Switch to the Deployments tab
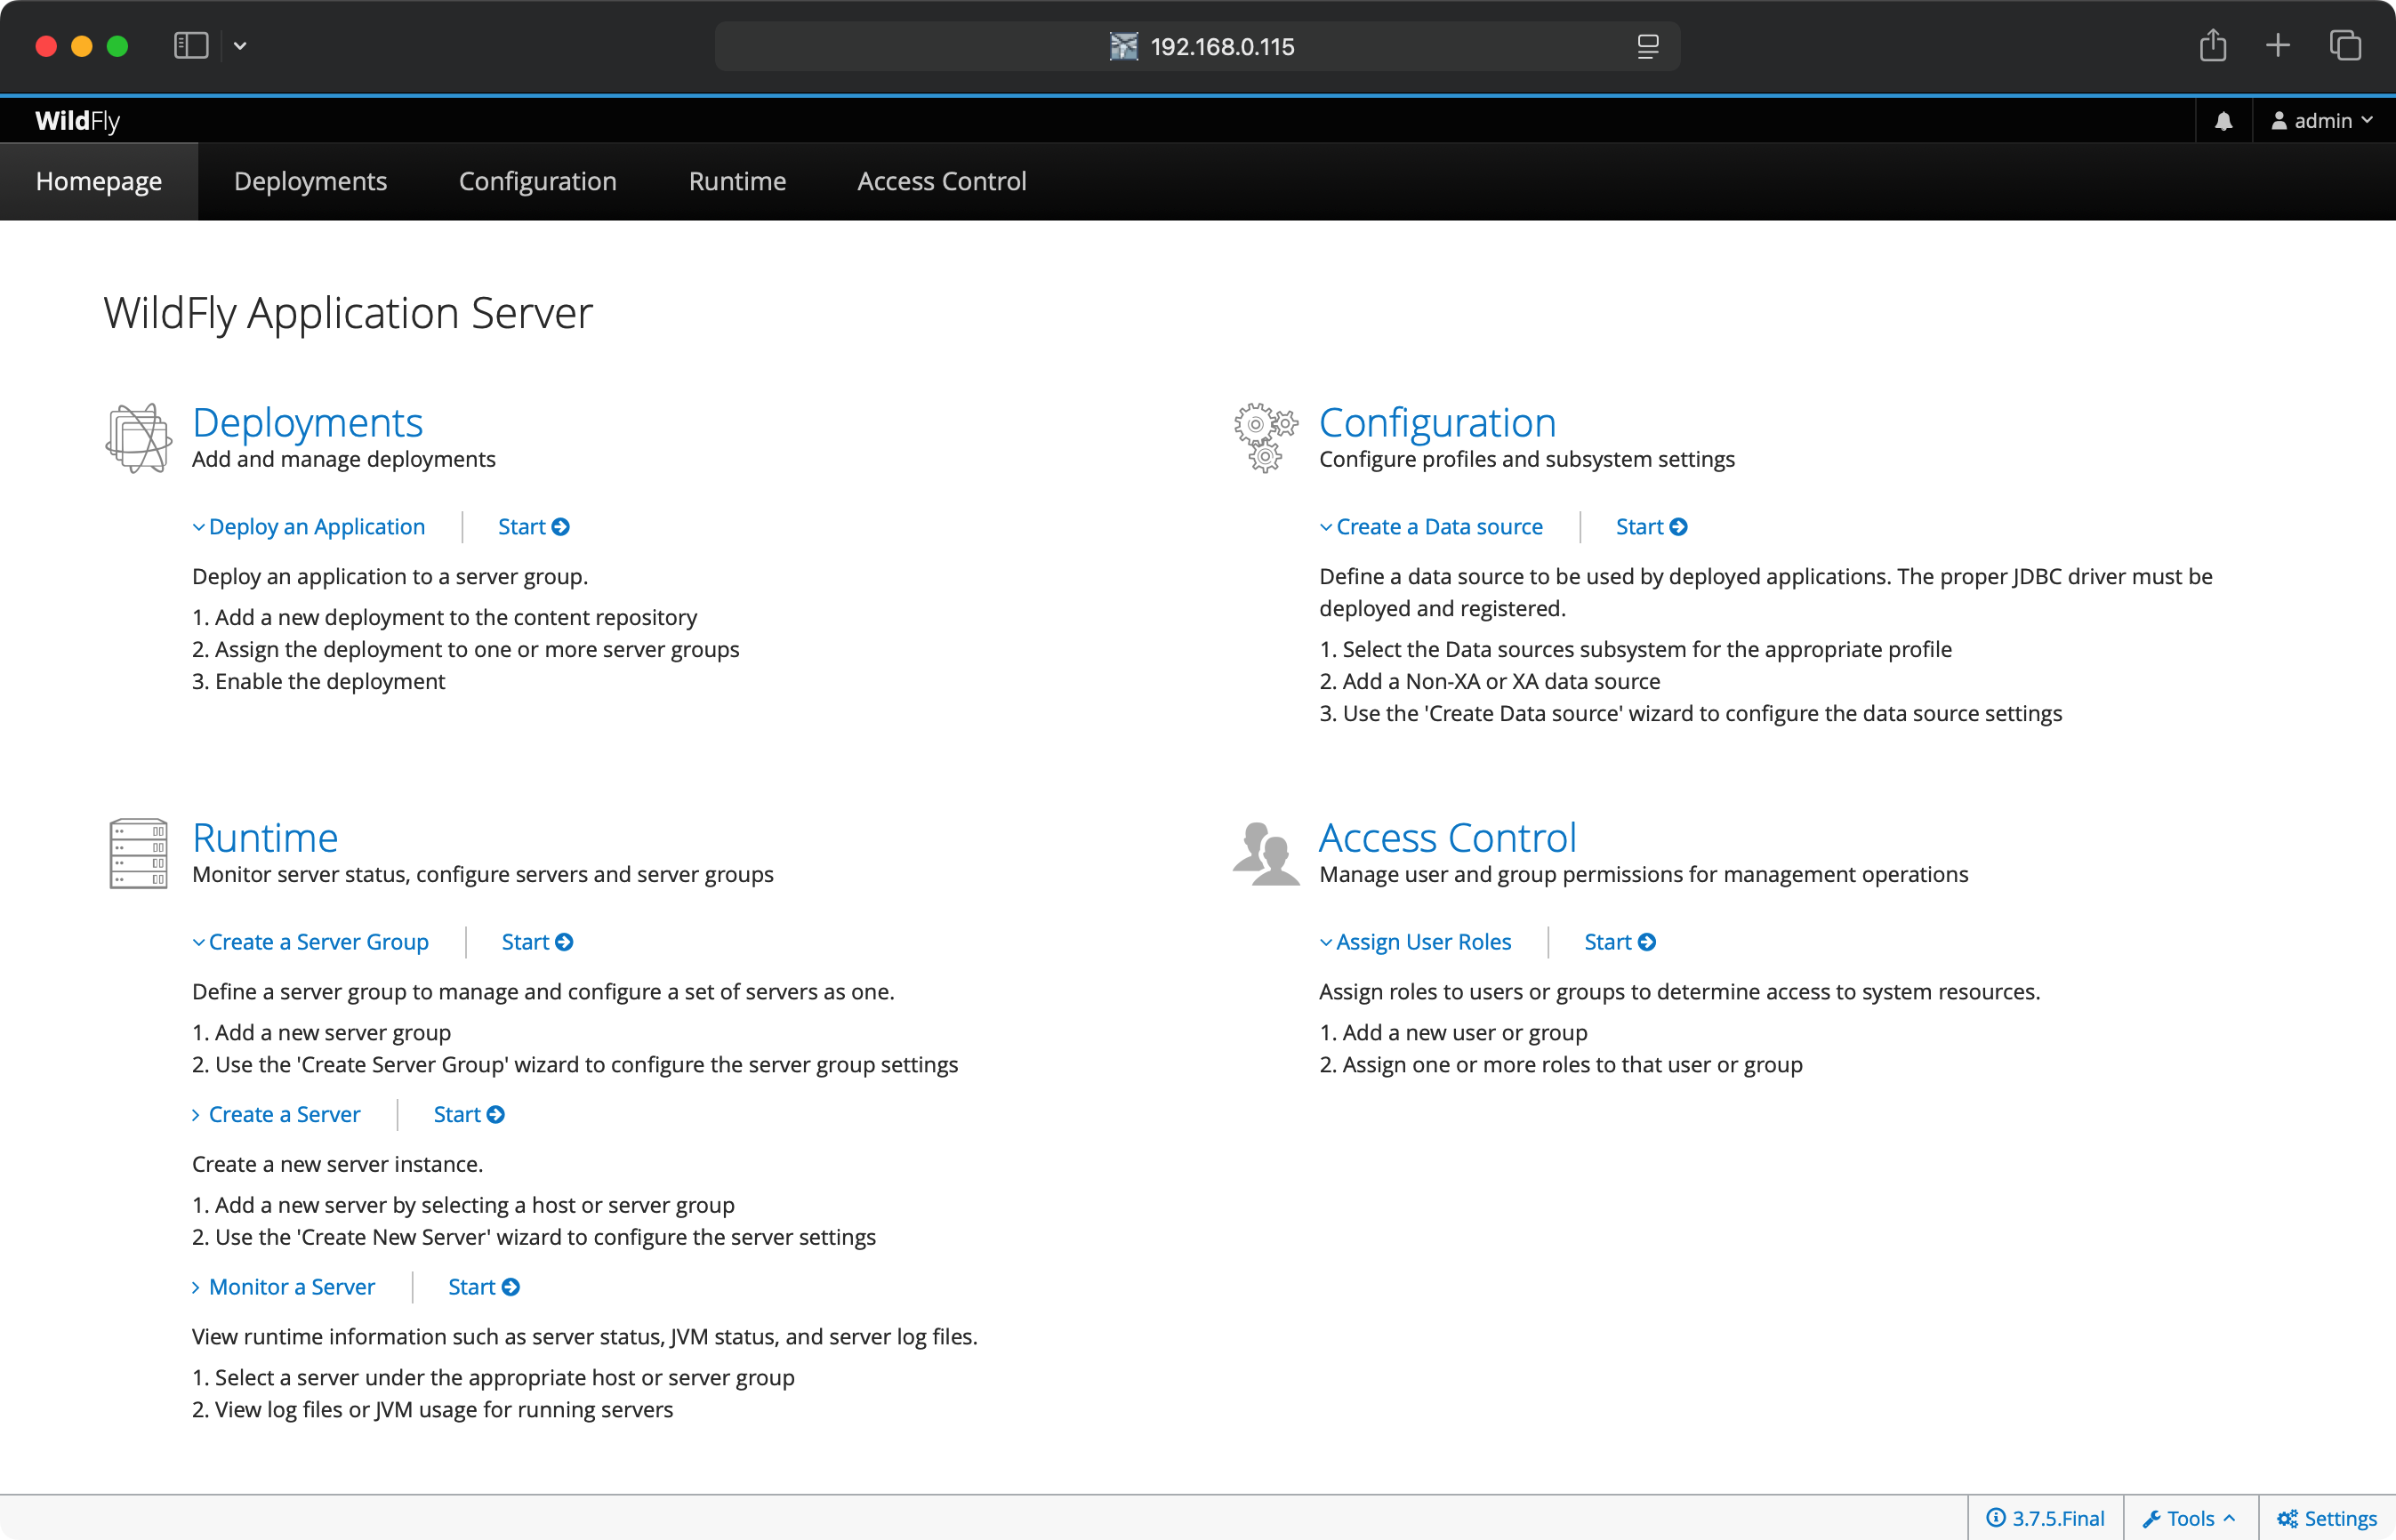 (x=310, y=181)
